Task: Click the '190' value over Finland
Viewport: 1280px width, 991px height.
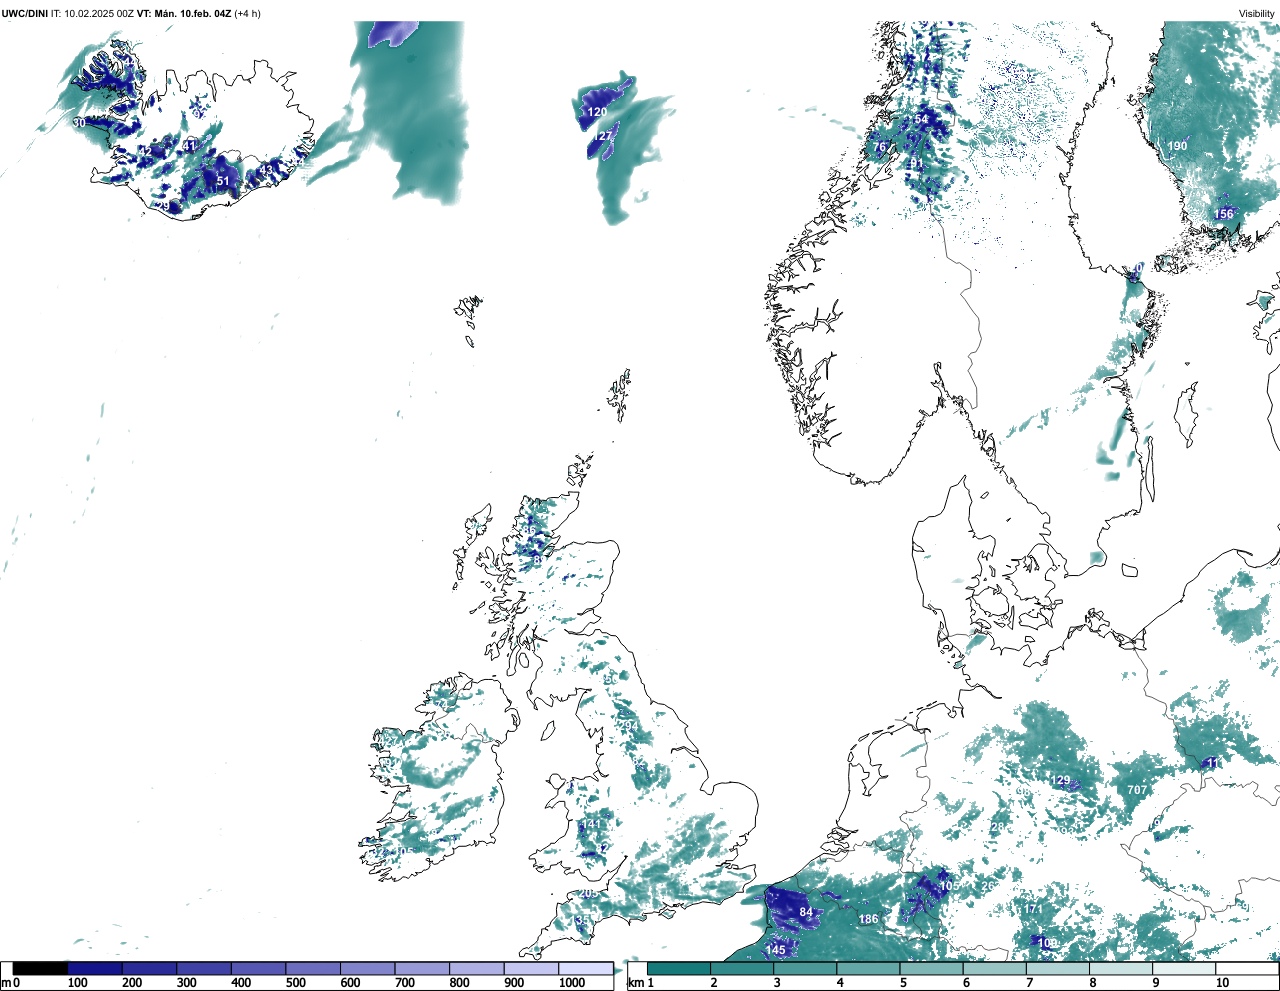Action: (1178, 146)
